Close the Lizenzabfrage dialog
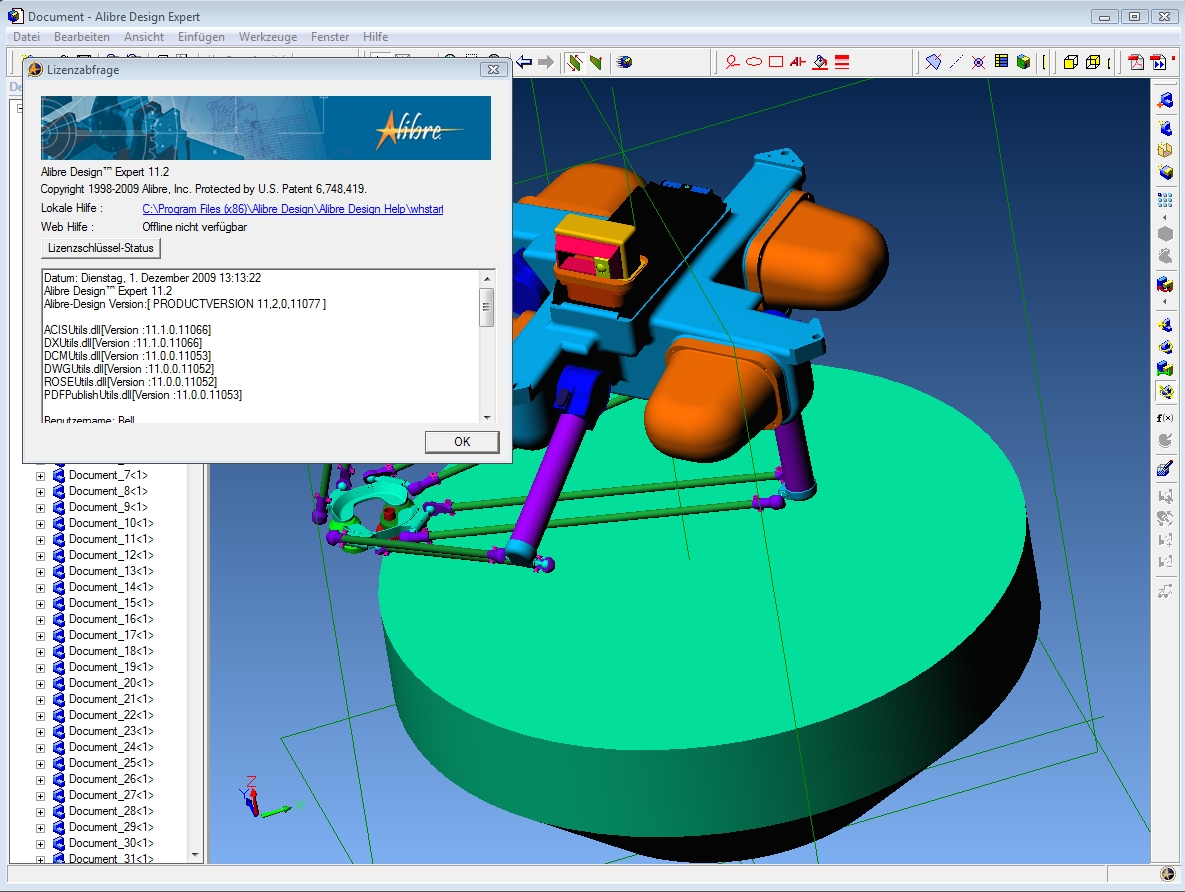 [x=493, y=70]
